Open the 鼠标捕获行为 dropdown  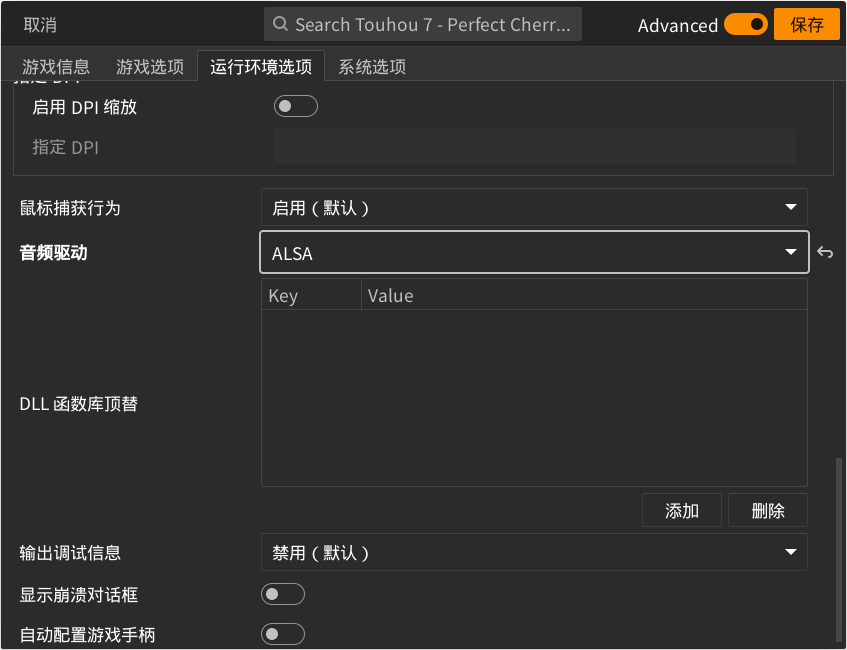(534, 207)
